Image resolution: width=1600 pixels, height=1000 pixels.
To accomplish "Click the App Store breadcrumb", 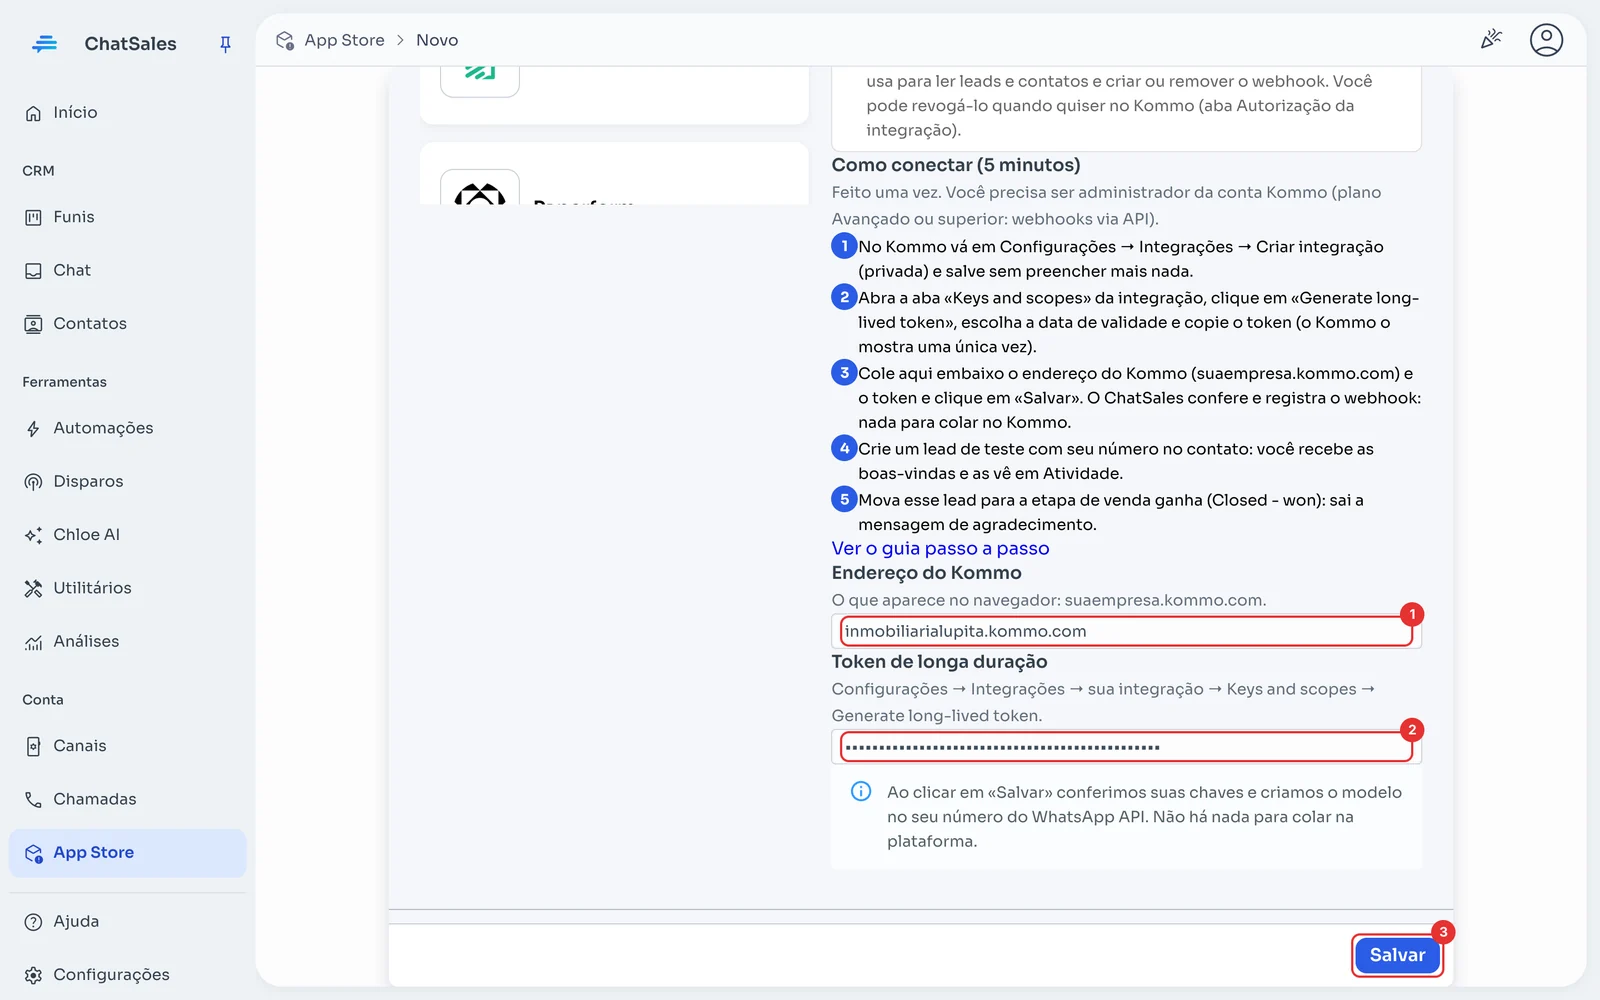I will [x=344, y=40].
